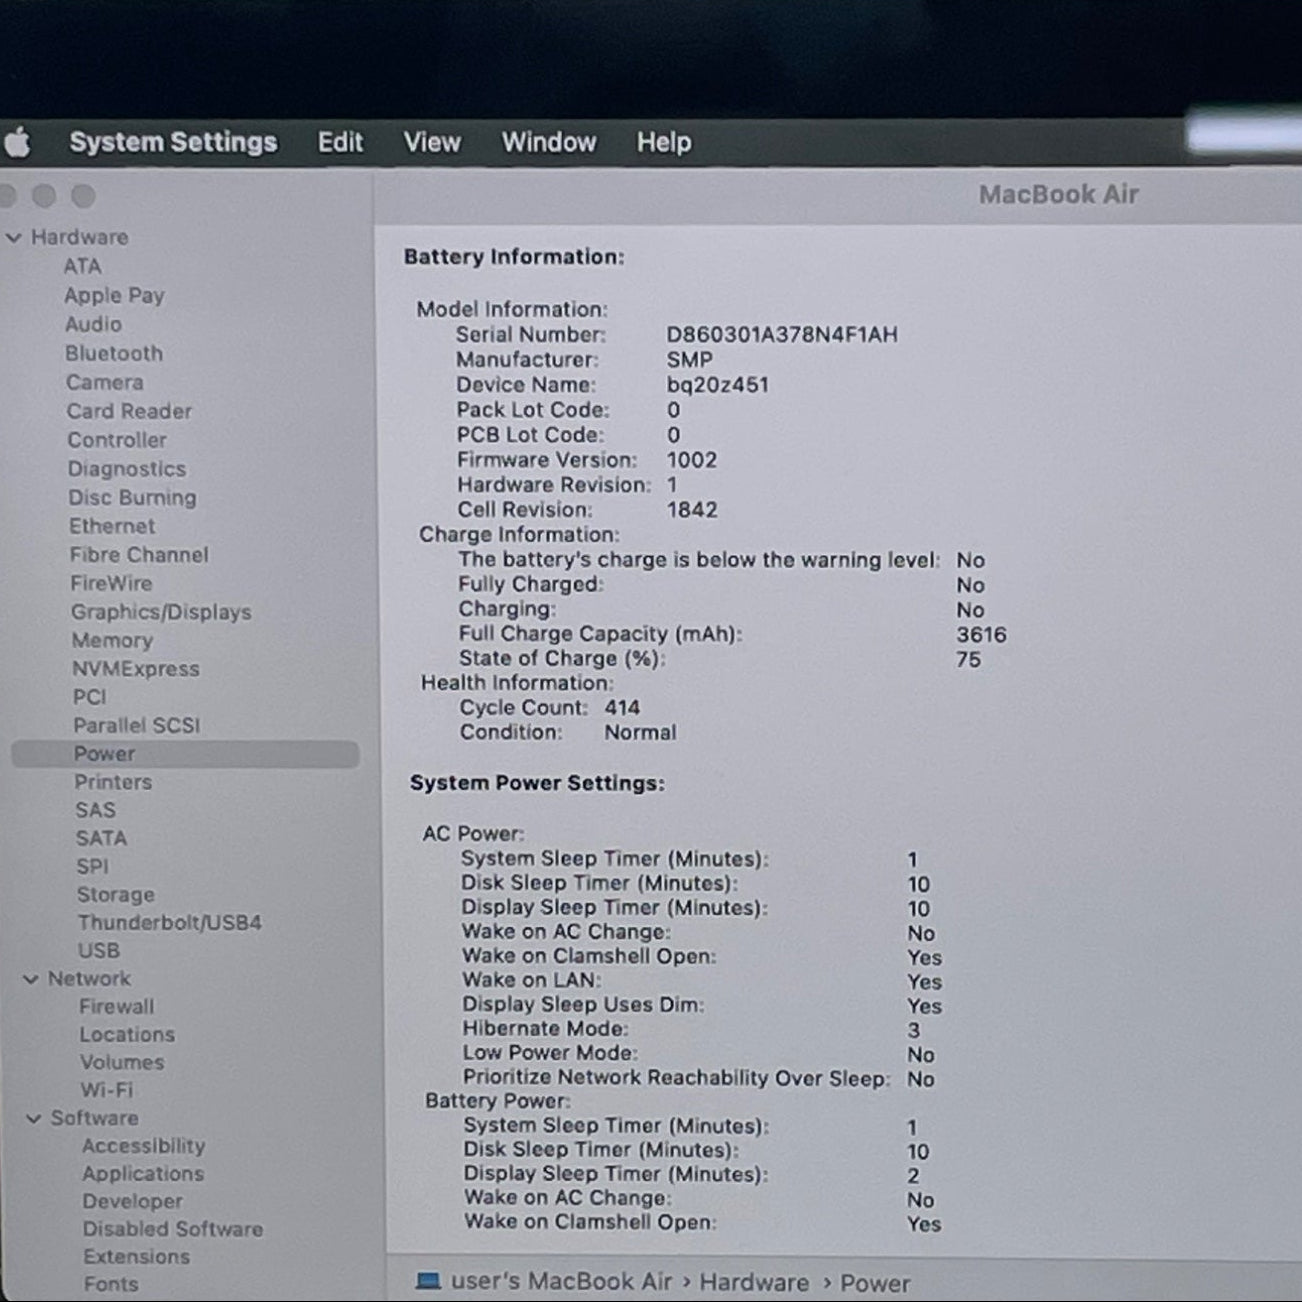Image resolution: width=1302 pixels, height=1302 pixels.
Task: Select Camera in the sidebar
Action: coord(105,382)
